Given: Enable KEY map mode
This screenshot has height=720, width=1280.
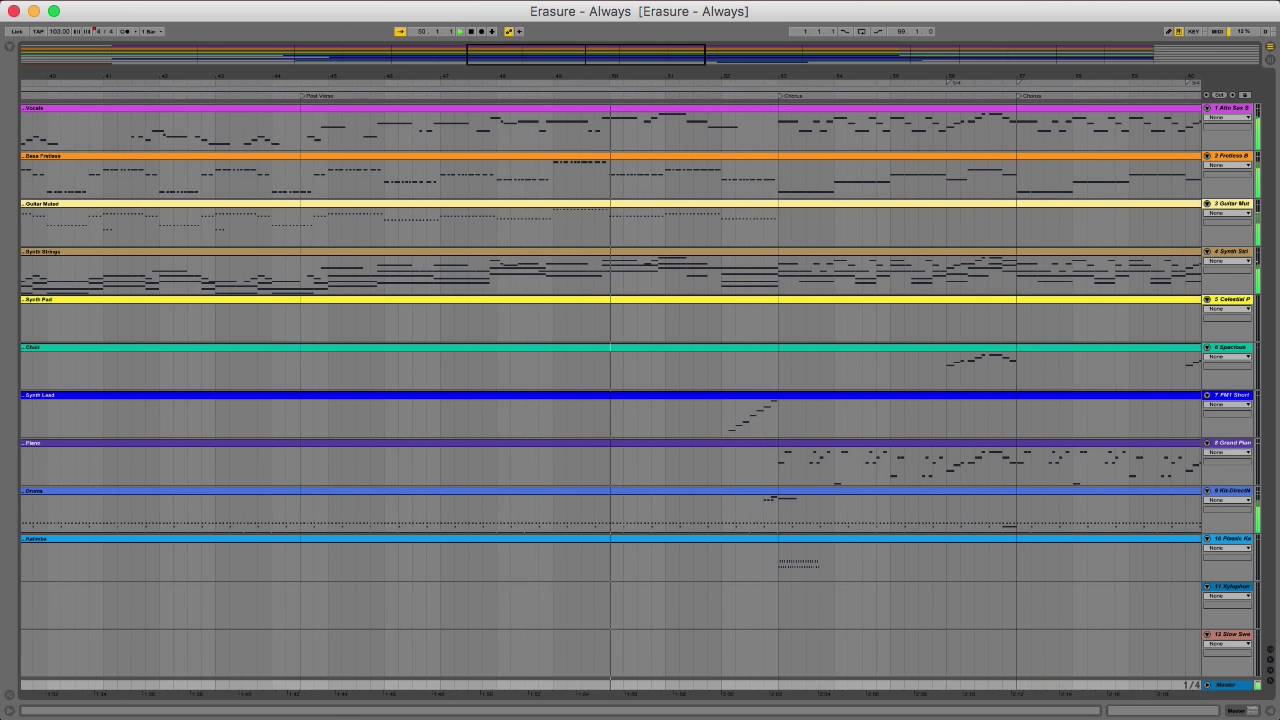Looking at the screenshot, I should point(1194,31).
